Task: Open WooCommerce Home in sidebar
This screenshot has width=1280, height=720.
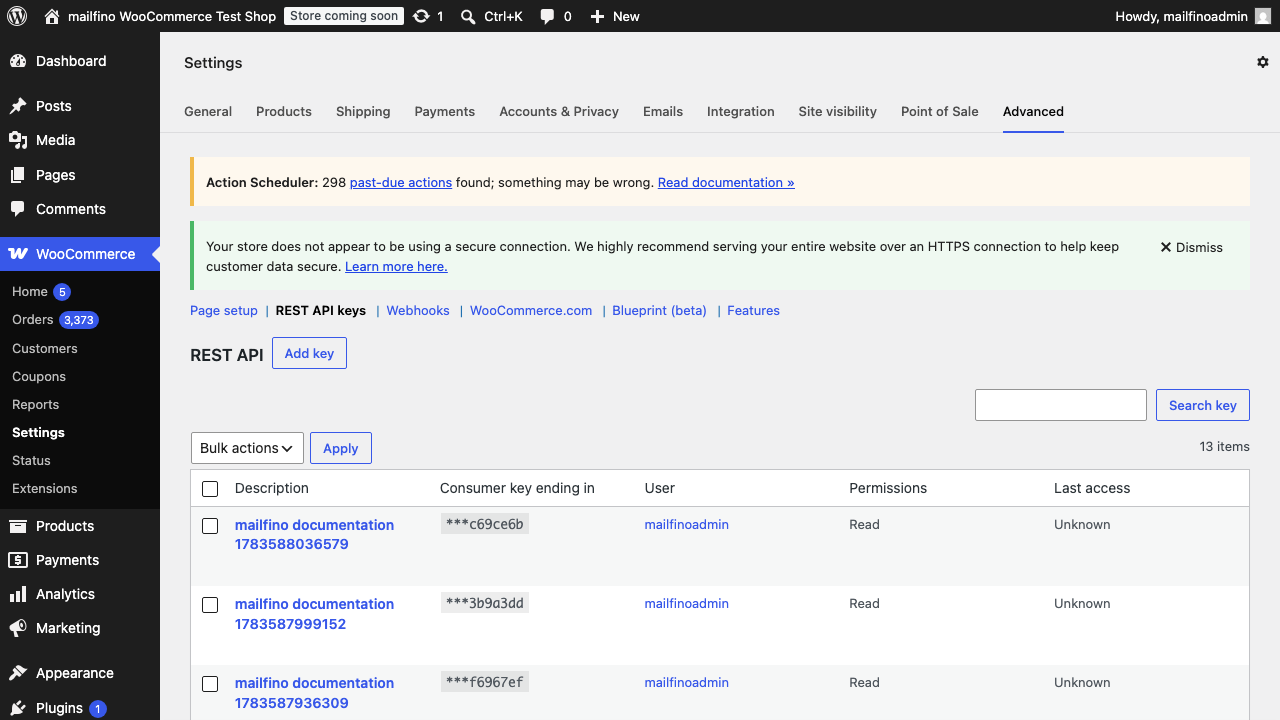Action: [30, 292]
